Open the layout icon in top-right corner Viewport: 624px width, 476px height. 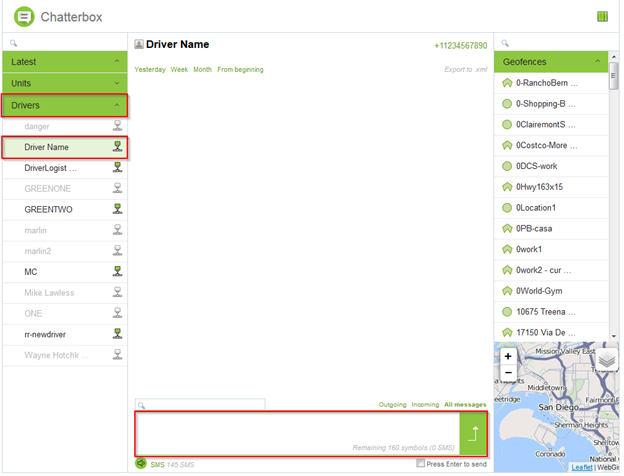tap(602, 16)
